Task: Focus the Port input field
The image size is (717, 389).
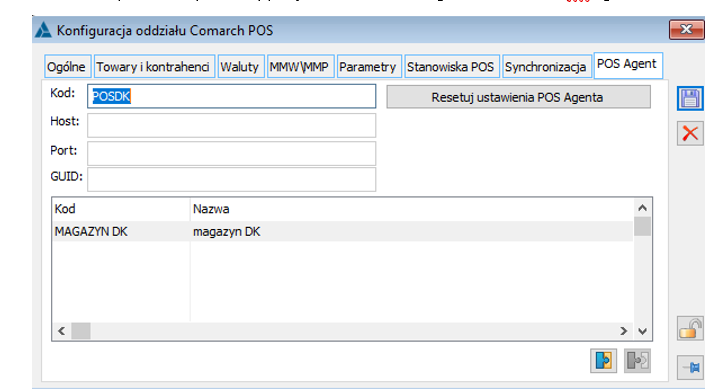Action: click(232, 154)
